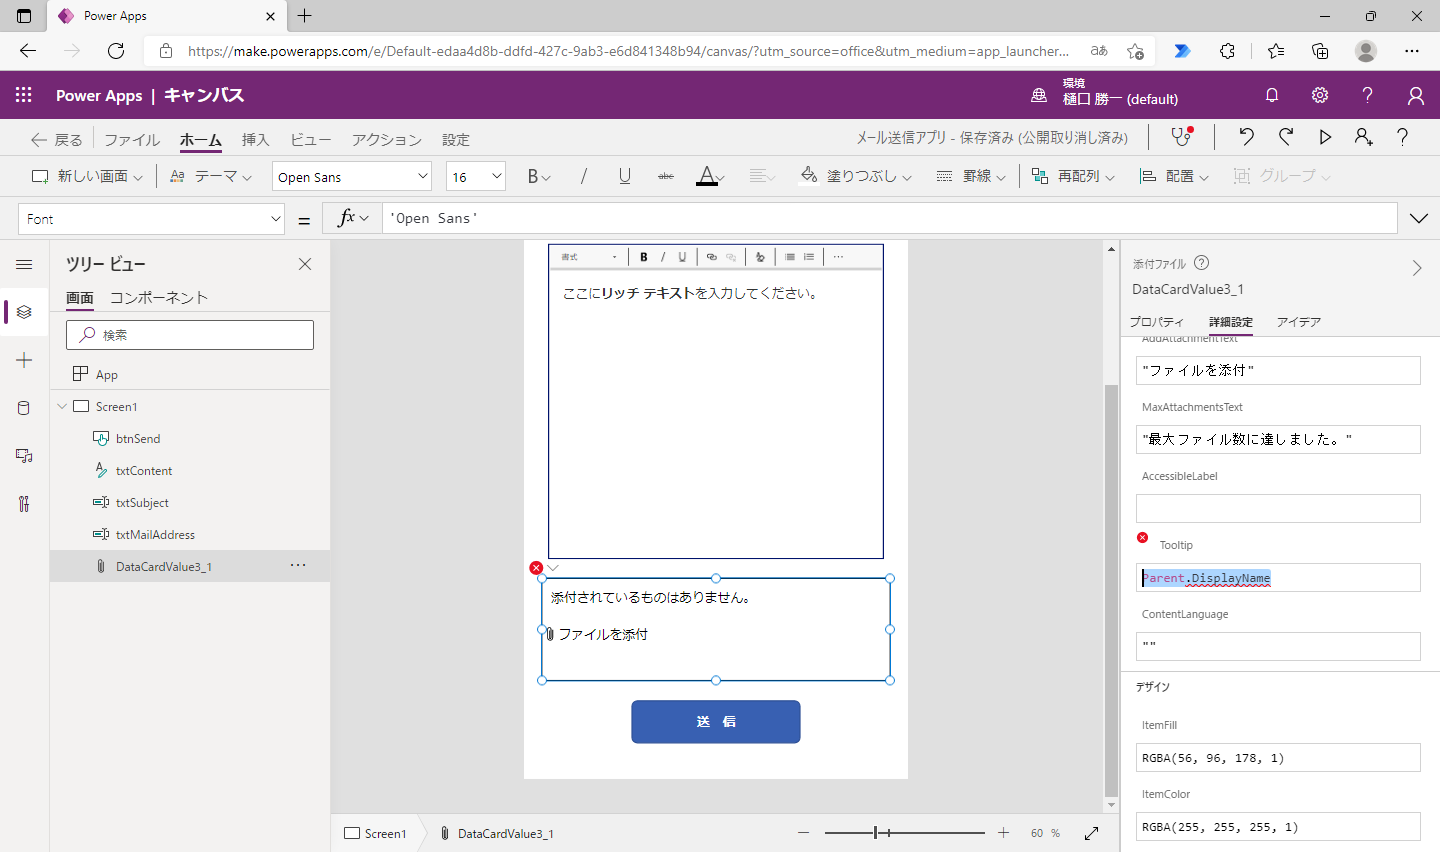The height and width of the screenshot is (852, 1440).
Task: Open the テーマ dropdown
Action: (x=211, y=176)
